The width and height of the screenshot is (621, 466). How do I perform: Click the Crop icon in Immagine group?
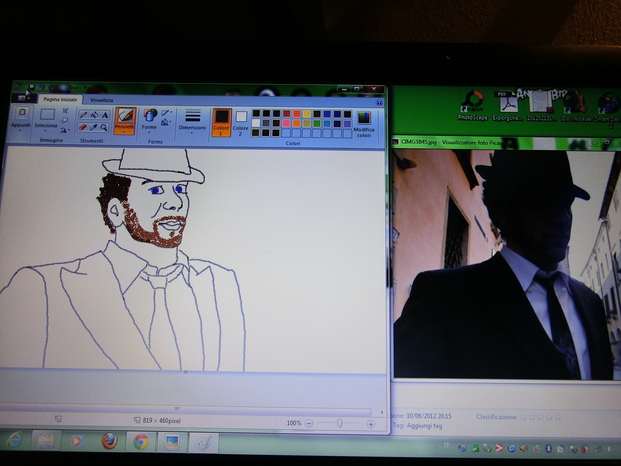pos(65,110)
